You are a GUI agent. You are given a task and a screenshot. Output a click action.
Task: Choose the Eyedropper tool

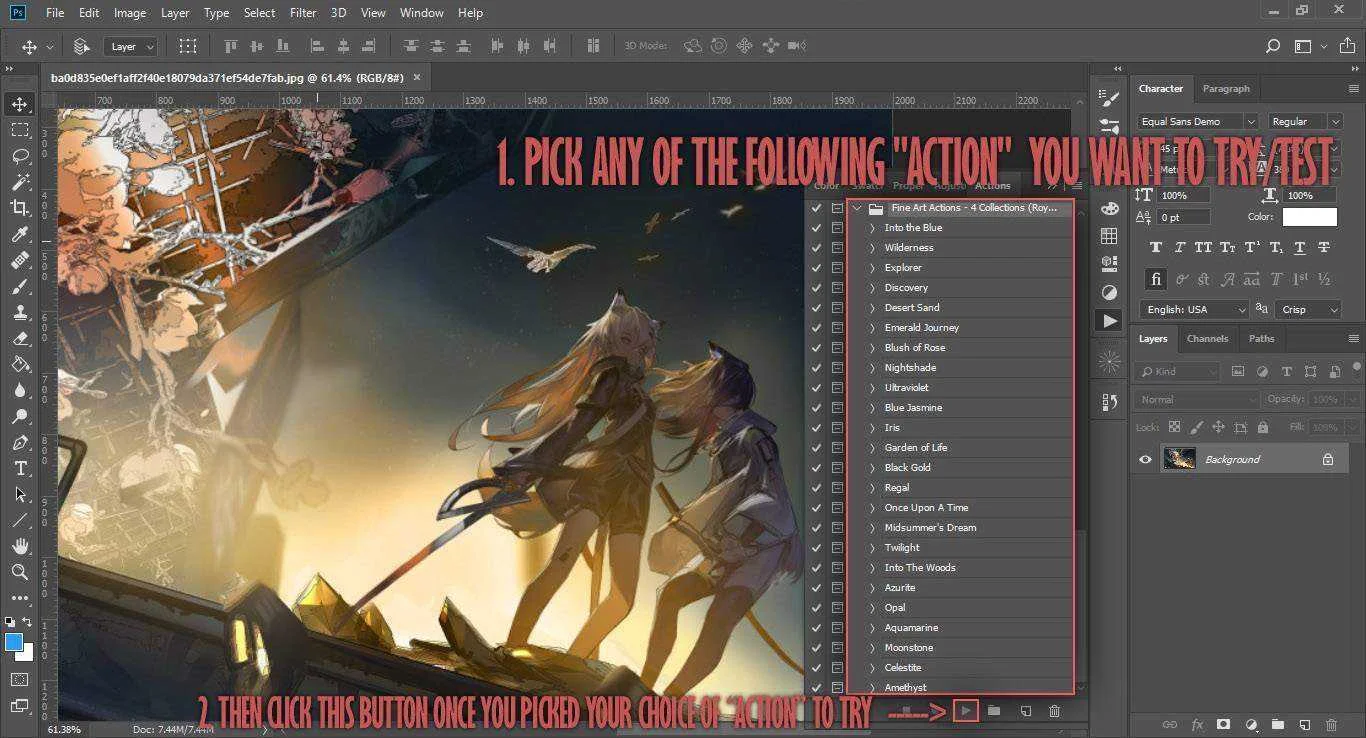click(19, 234)
